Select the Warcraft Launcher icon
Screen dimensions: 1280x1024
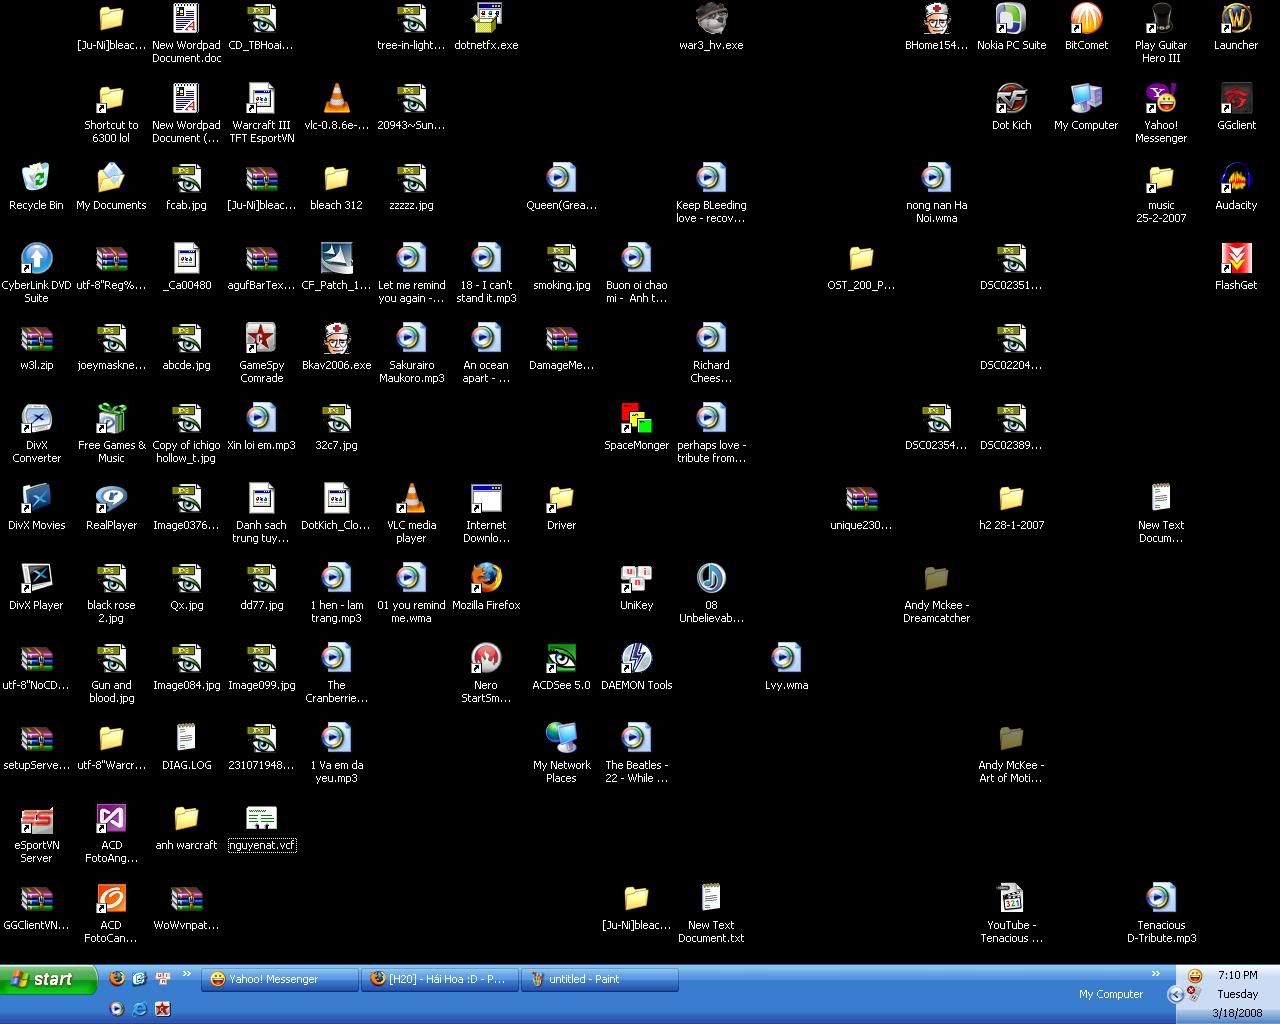(1236, 26)
